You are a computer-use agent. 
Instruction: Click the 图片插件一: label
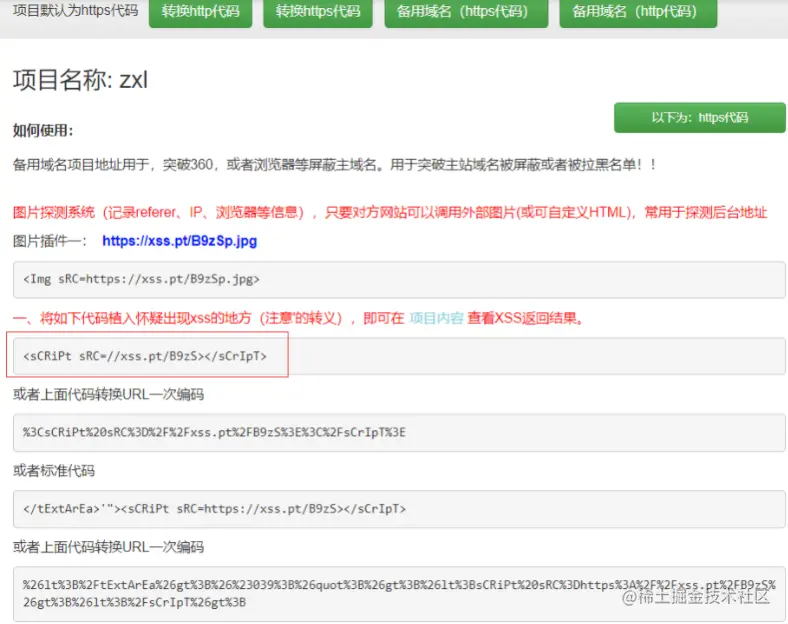click(50, 241)
